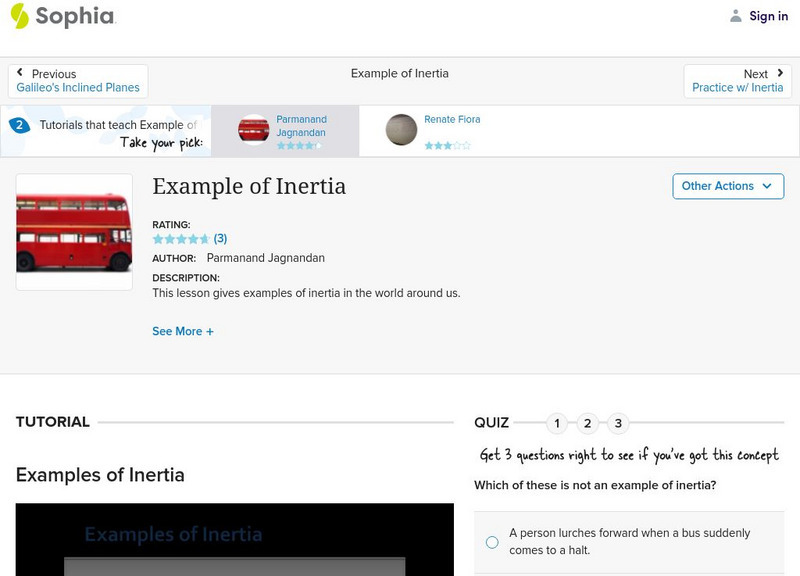Click the blue "2" tutorials badge
Viewport: 800px width, 576px height.
pyautogui.click(x=18, y=125)
